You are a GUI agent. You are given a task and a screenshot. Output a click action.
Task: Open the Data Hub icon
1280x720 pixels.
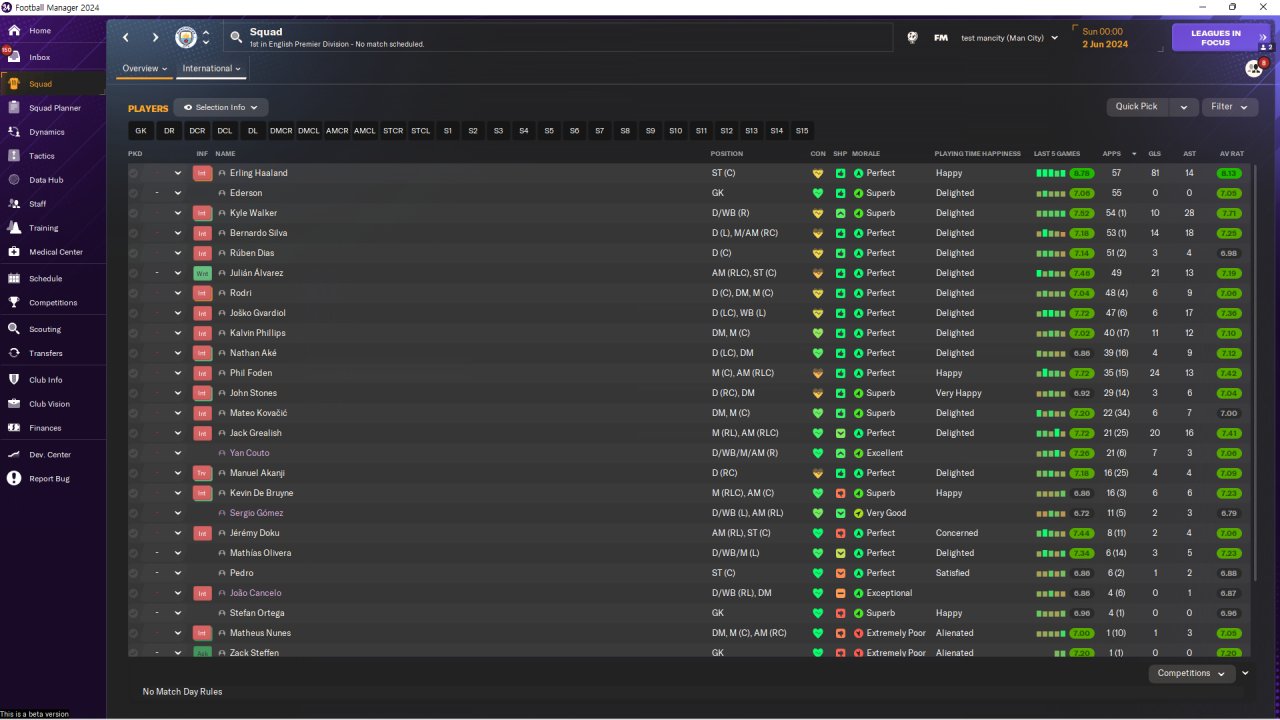[x=14, y=180]
